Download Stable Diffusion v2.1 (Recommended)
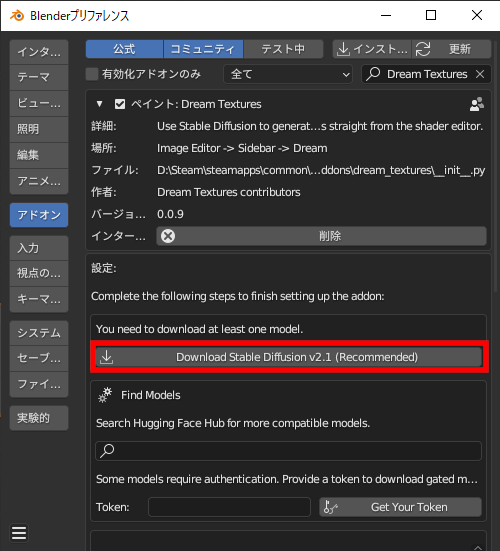 point(288,357)
